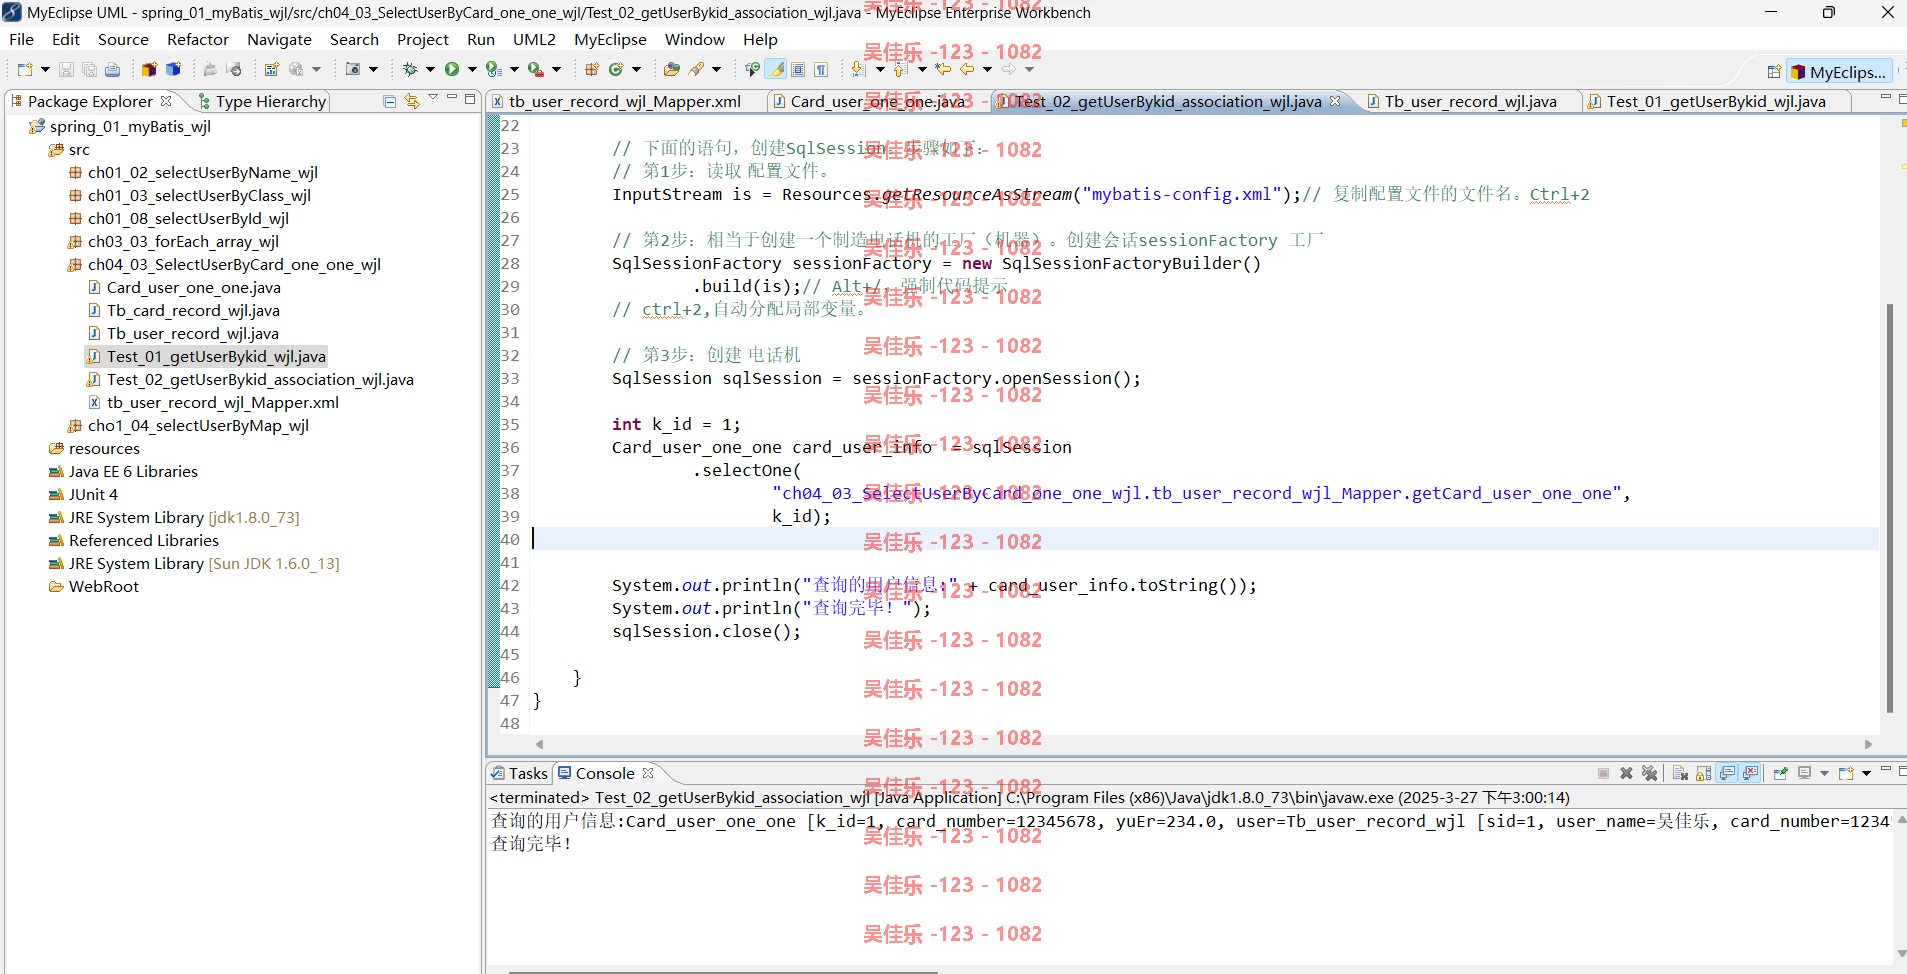Image resolution: width=1907 pixels, height=974 pixels.
Task: Select the Referenced Libraries node
Action: point(143,540)
